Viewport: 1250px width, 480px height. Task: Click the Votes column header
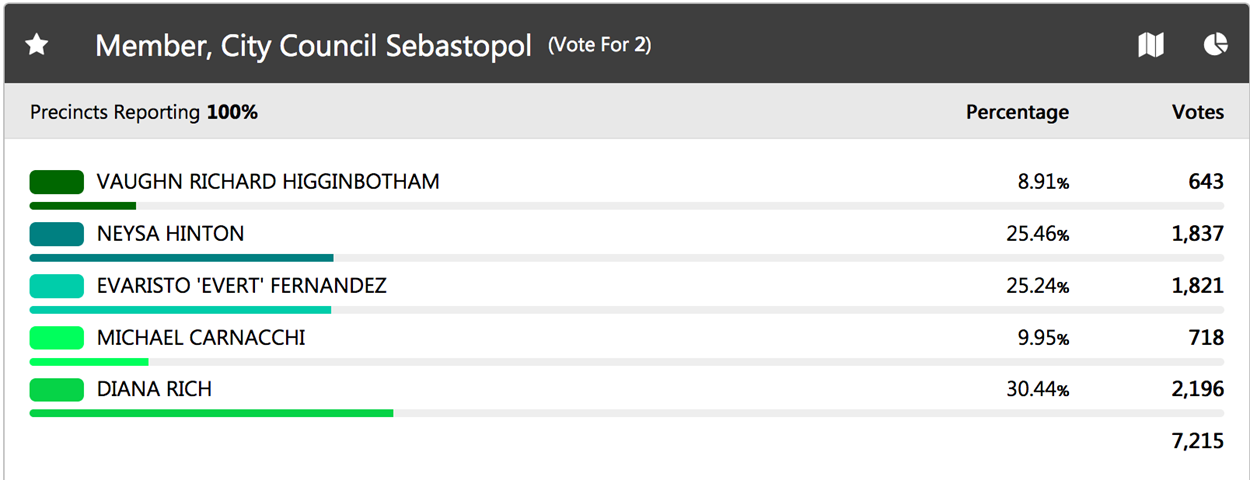click(x=1198, y=112)
